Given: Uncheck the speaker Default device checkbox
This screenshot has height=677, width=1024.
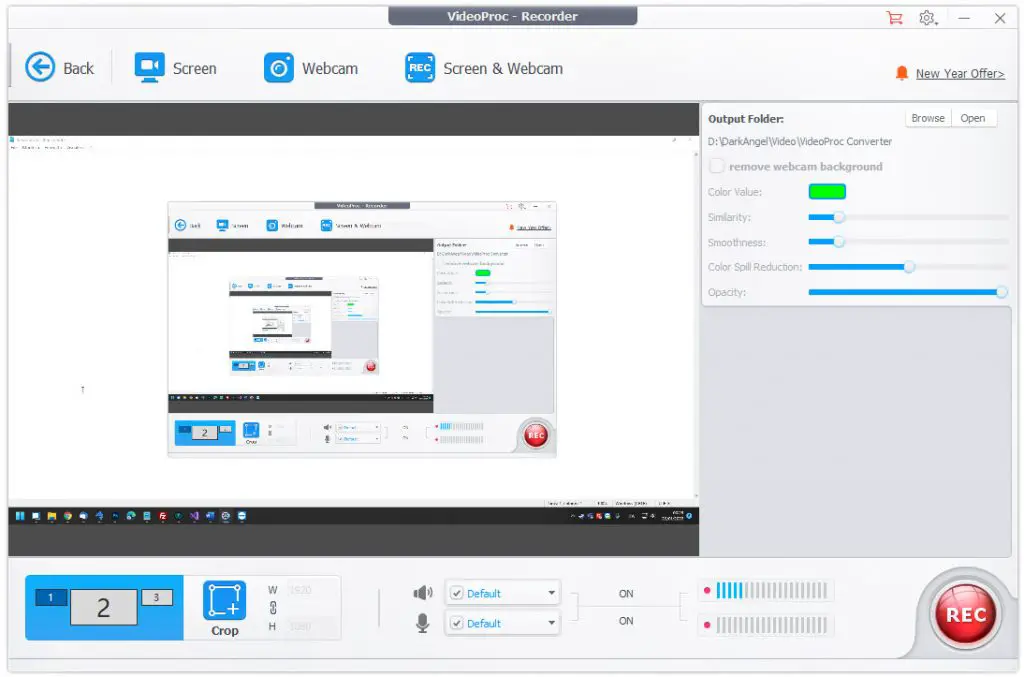Looking at the screenshot, I should click(457, 593).
